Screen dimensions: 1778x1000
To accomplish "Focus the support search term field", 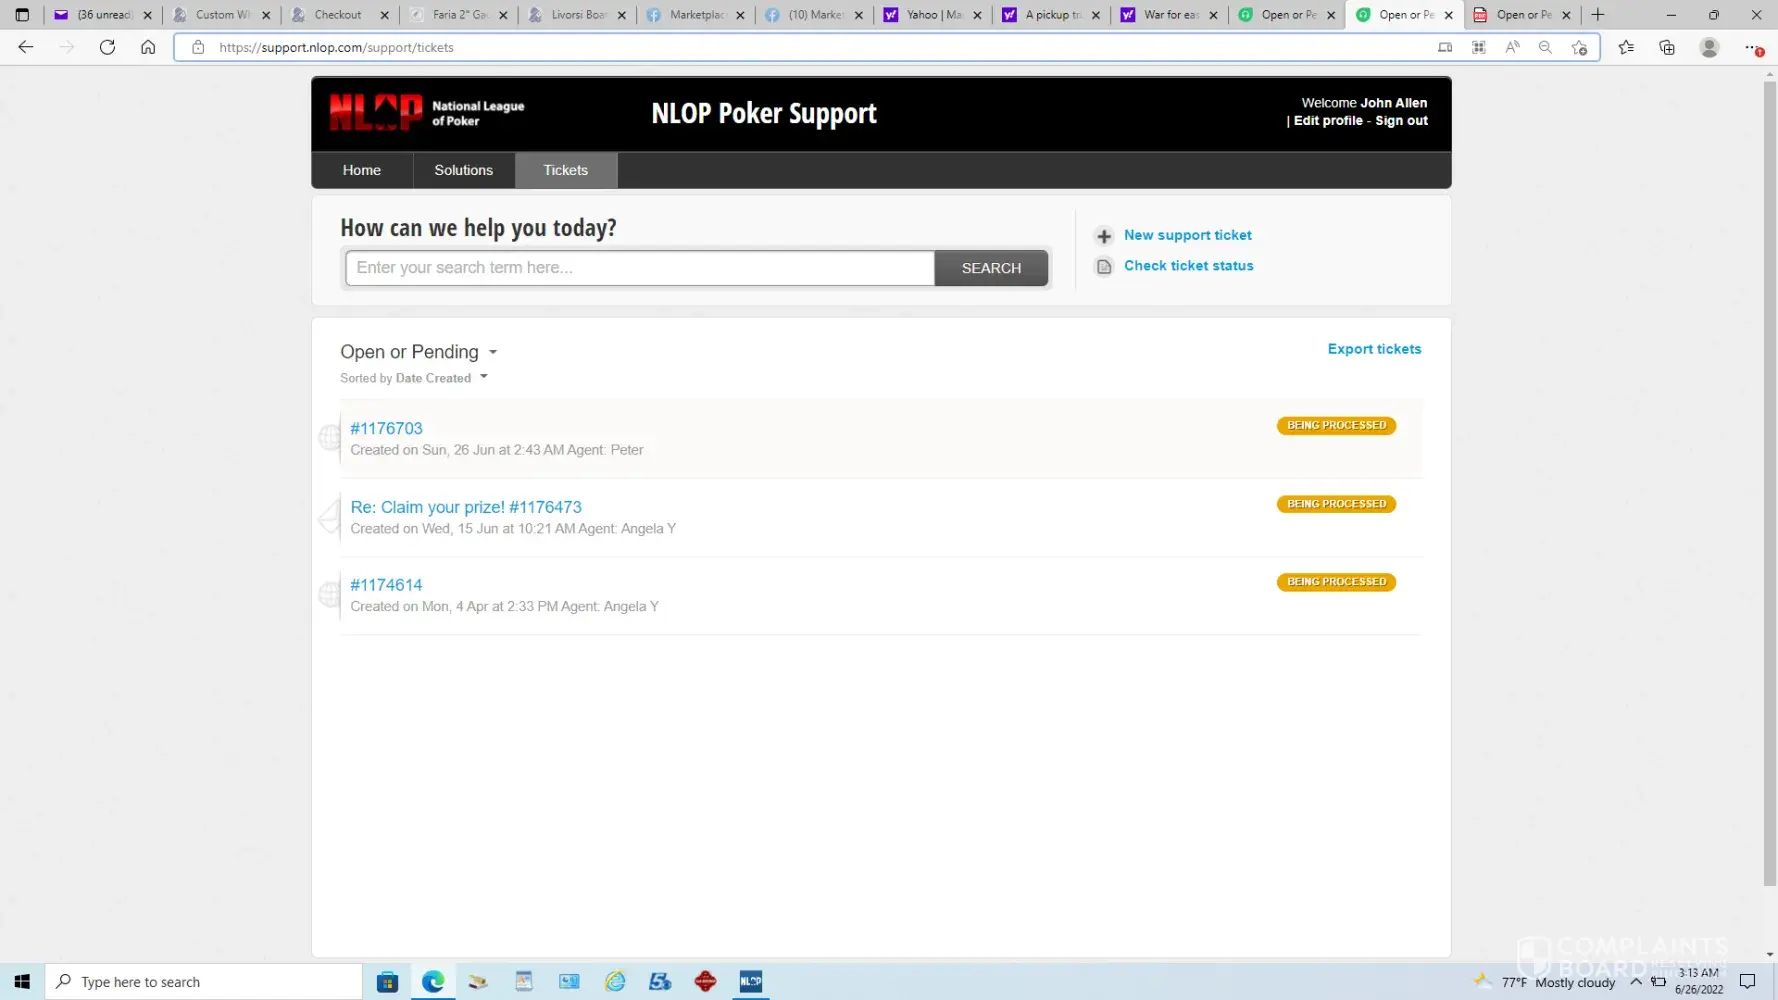I will point(640,268).
